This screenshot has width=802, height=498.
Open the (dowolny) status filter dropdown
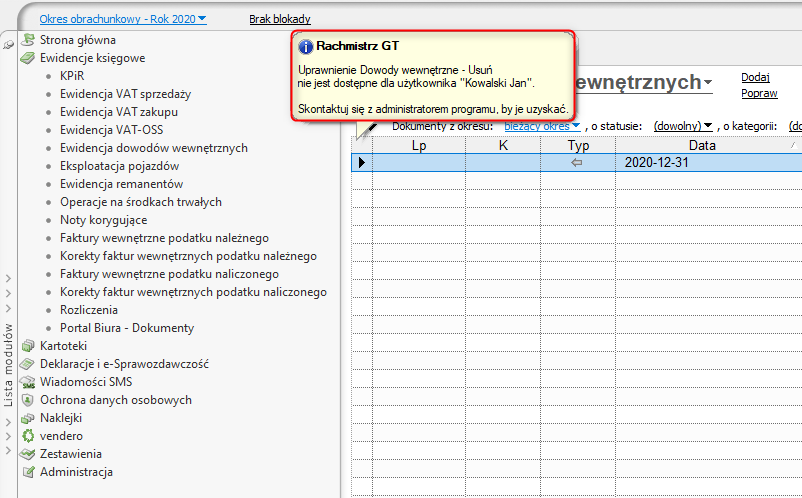683,126
